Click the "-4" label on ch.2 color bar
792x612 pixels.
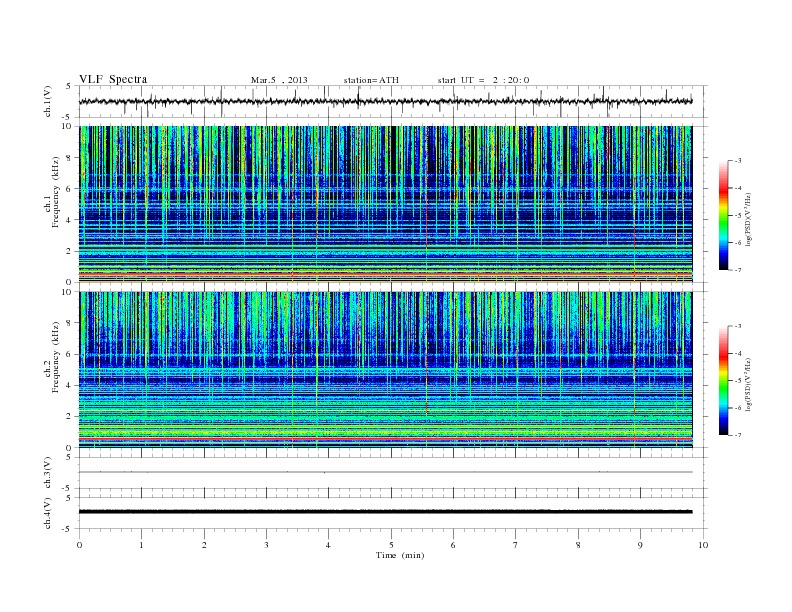pos(738,353)
